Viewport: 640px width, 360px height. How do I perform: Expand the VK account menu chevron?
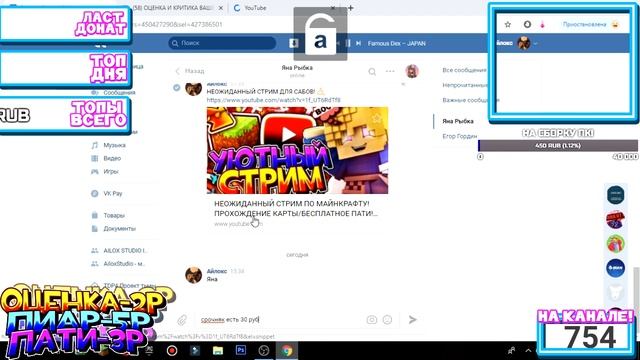pyautogui.click(x=536, y=43)
